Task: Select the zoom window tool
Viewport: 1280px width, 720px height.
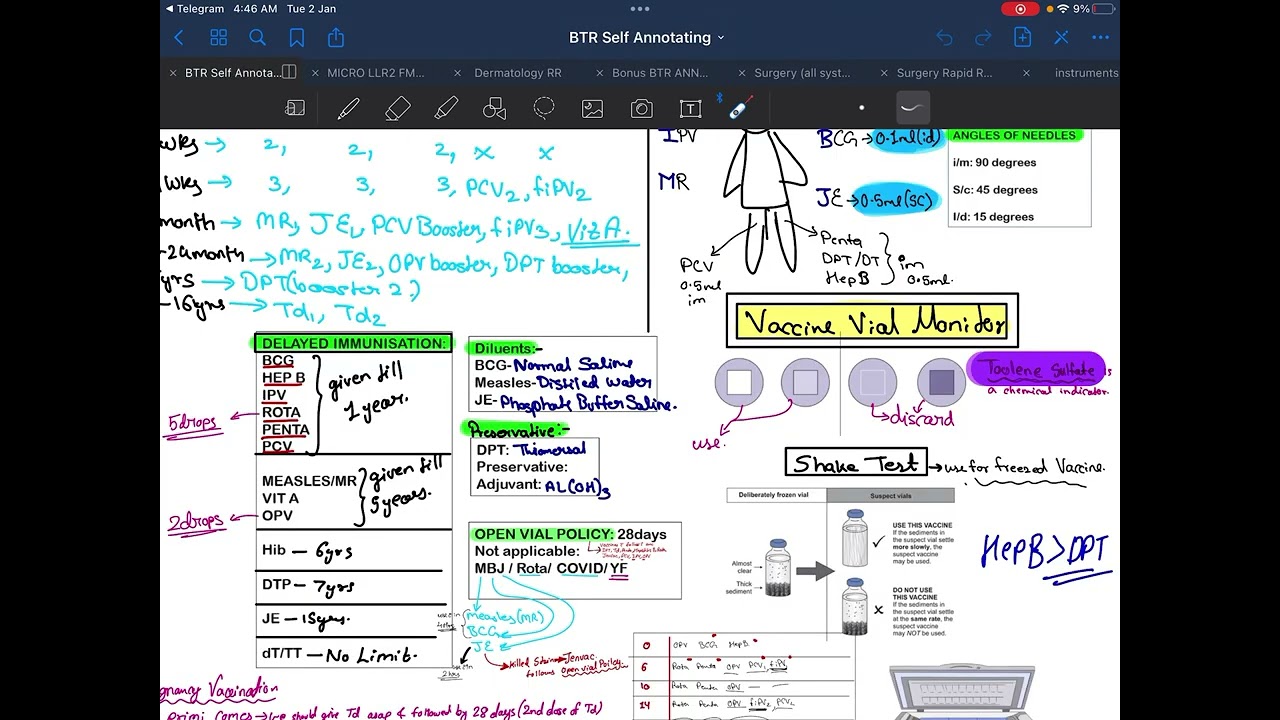Action: coord(295,108)
